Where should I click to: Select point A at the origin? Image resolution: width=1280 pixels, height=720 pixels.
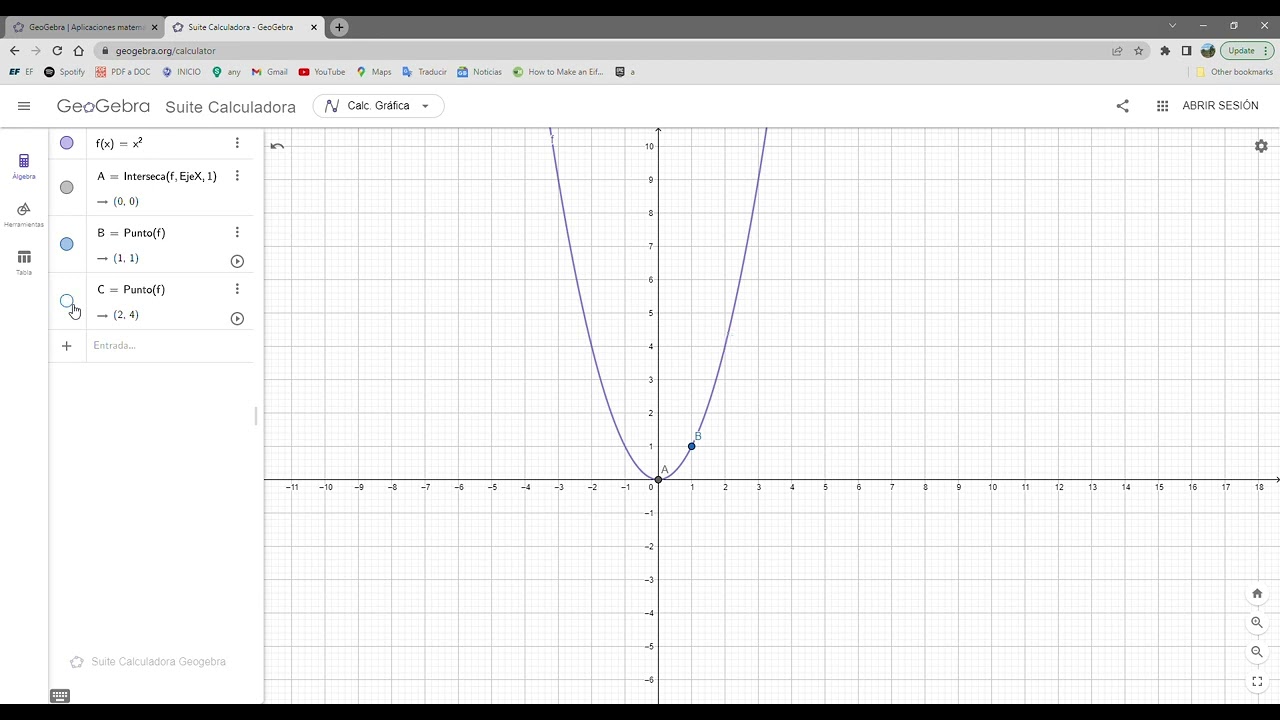click(658, 480)
